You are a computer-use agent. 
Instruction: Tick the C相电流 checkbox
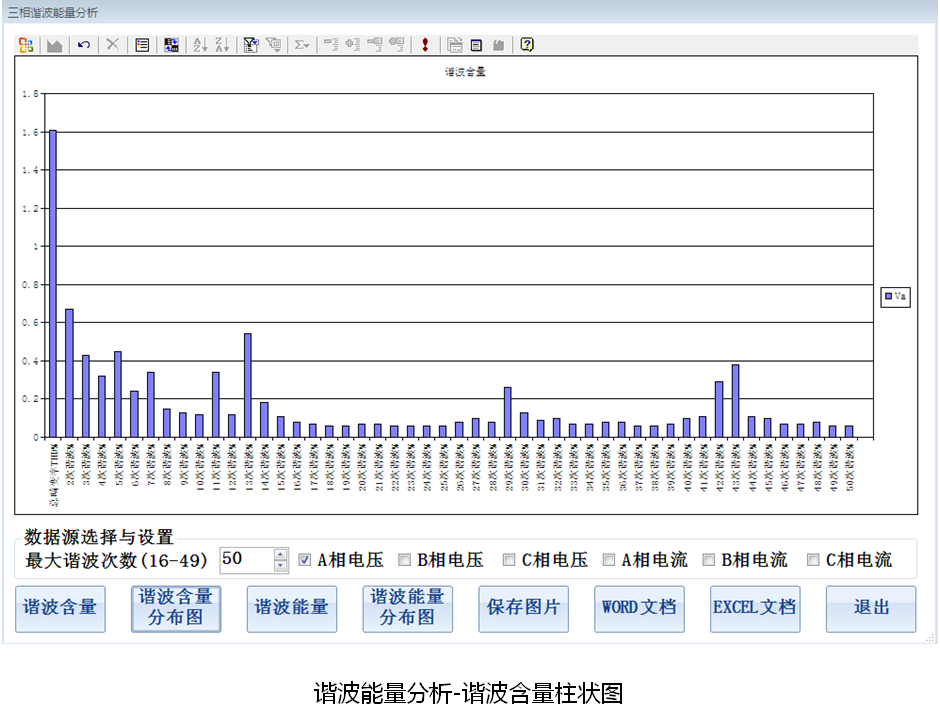(813, 560)
